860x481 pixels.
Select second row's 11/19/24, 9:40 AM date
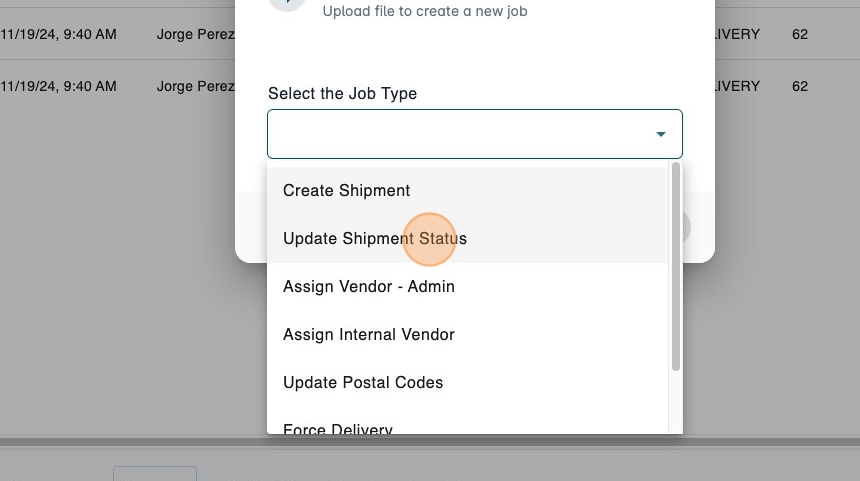tap(59, 86)
